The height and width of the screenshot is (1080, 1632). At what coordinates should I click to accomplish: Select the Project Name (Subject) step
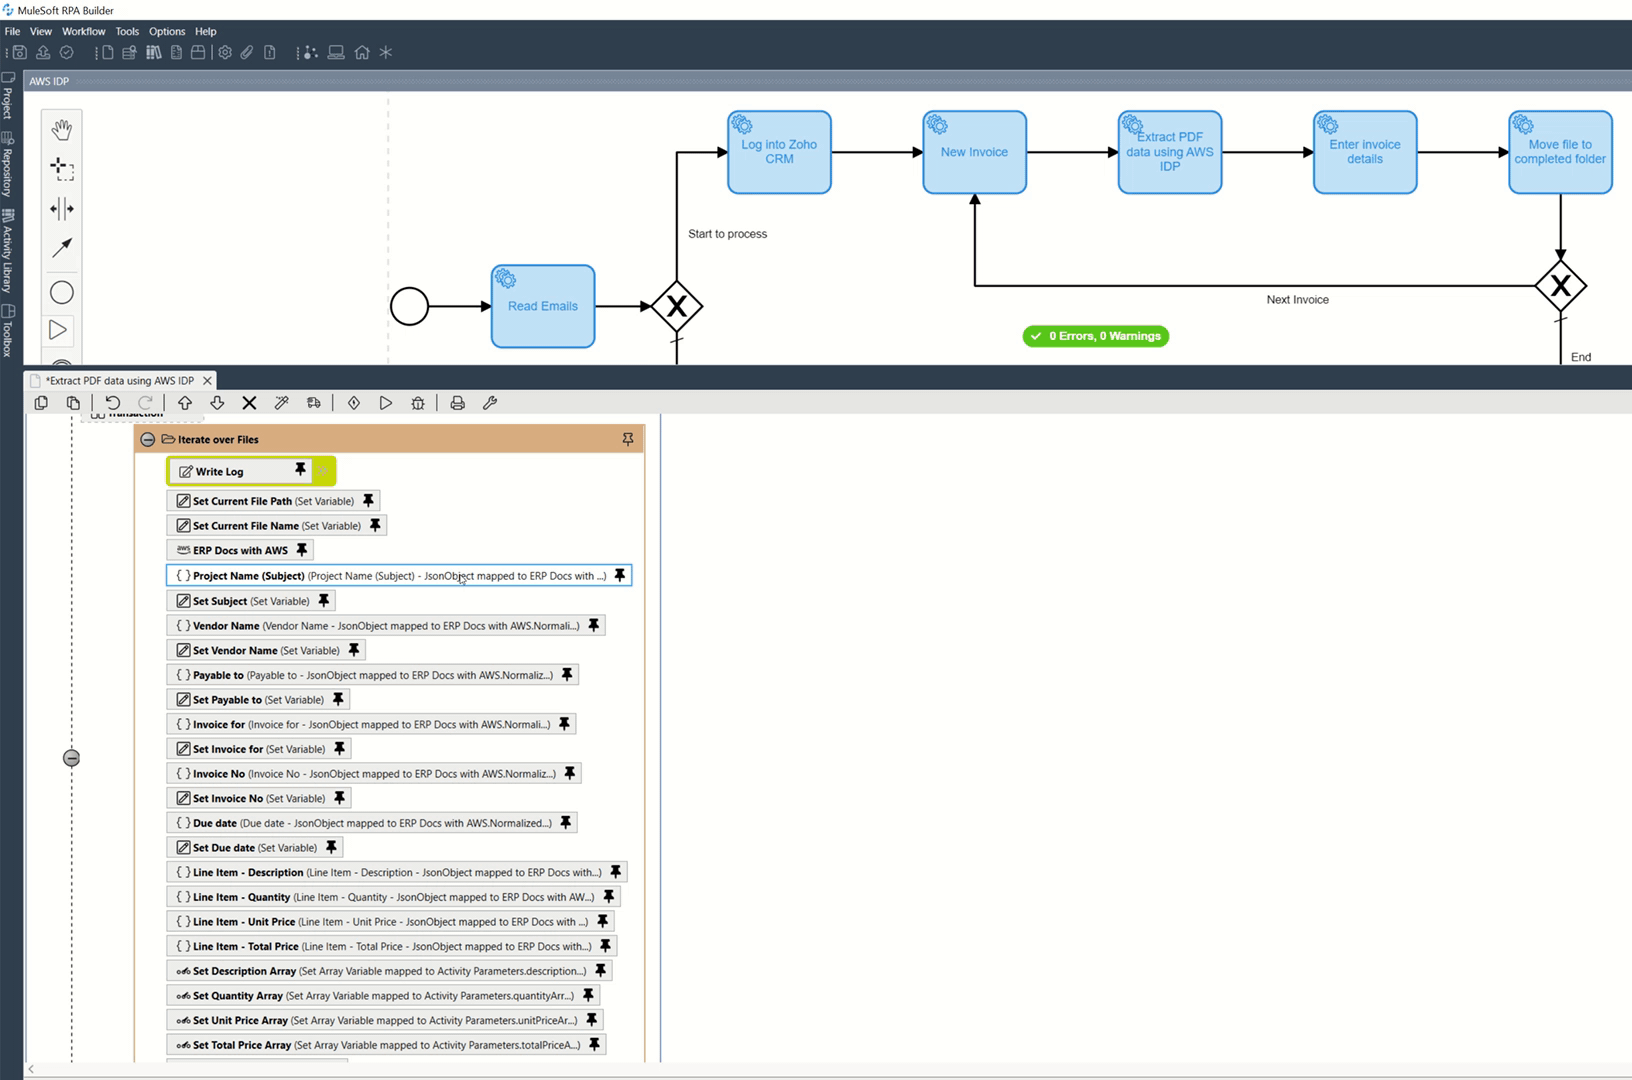pyautogui.click(x=399, y=575)
